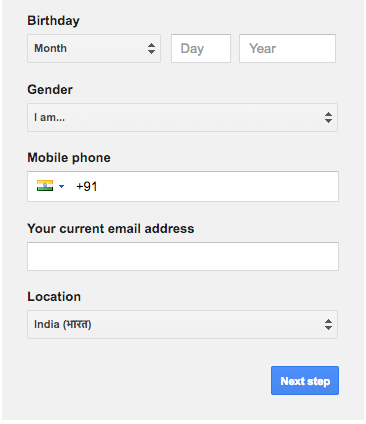The width and height of the screenshot is (366, 424).
Task: Click the 'Your current email address' label
Action: [111, 229]
